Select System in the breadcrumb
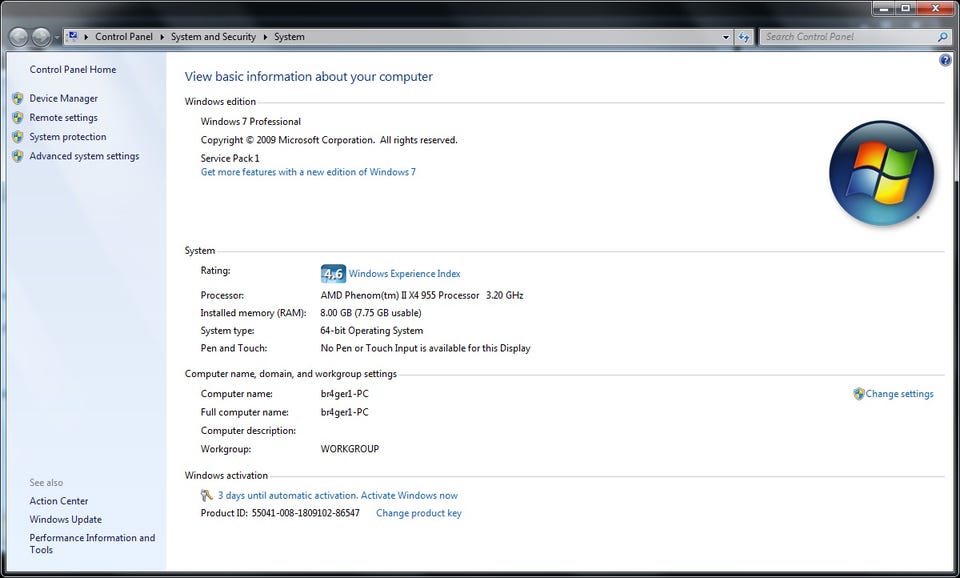The image size is (960, 578). 289,37
